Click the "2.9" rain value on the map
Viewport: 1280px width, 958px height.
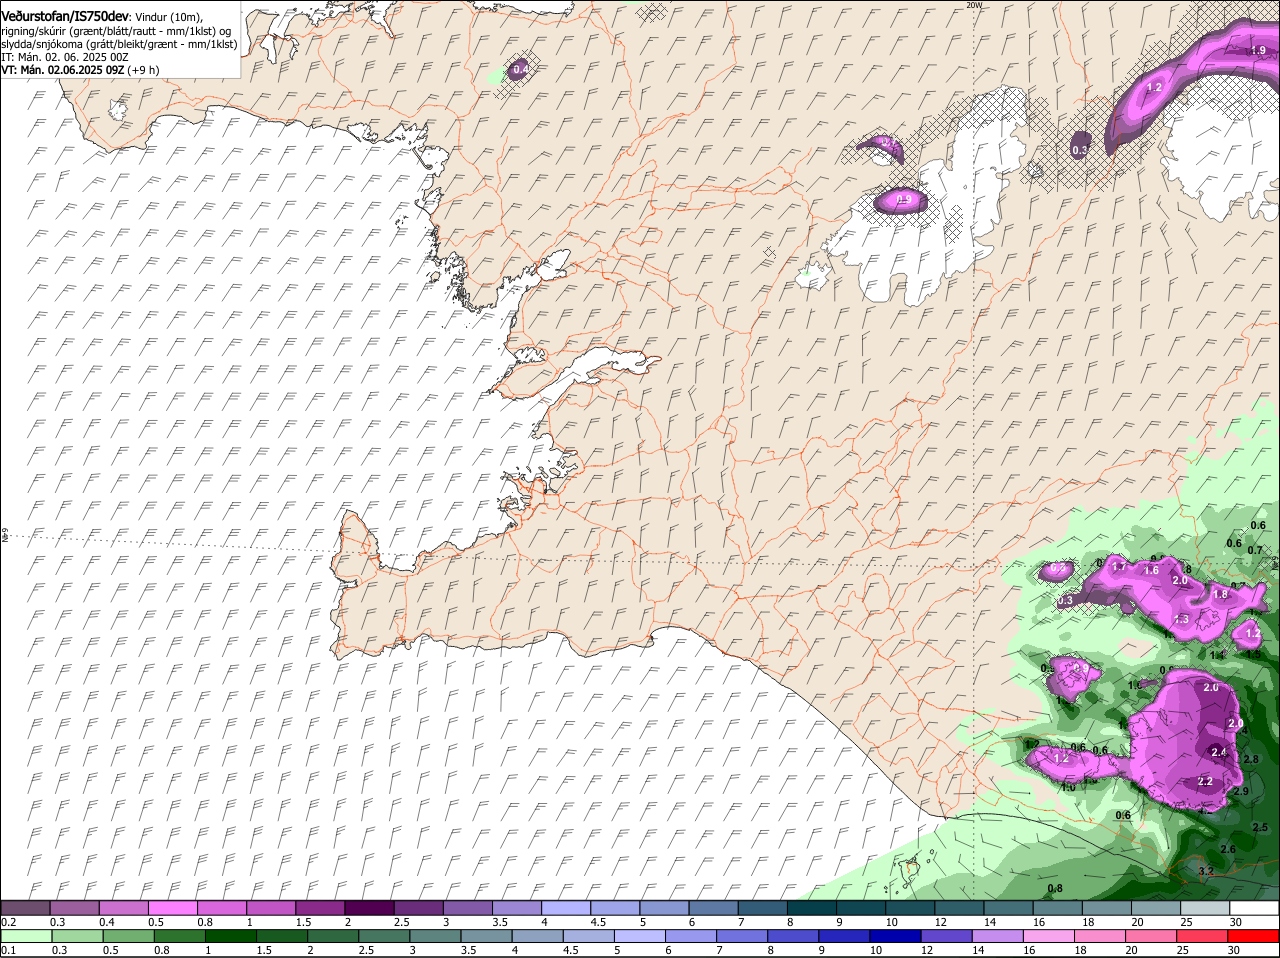coord(1241,791)
